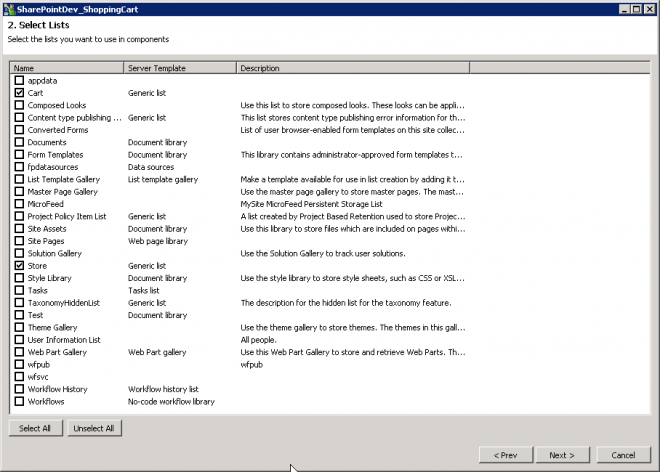Tick the Master Page Gallery checkbox
The image size is (660, 472).
(19, 191)
